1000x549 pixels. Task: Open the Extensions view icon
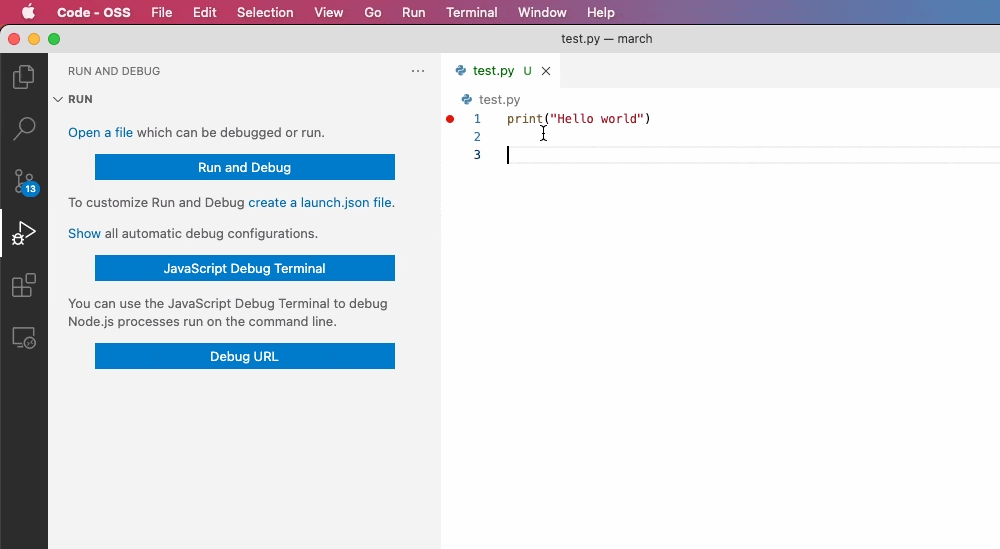(24, 286)
